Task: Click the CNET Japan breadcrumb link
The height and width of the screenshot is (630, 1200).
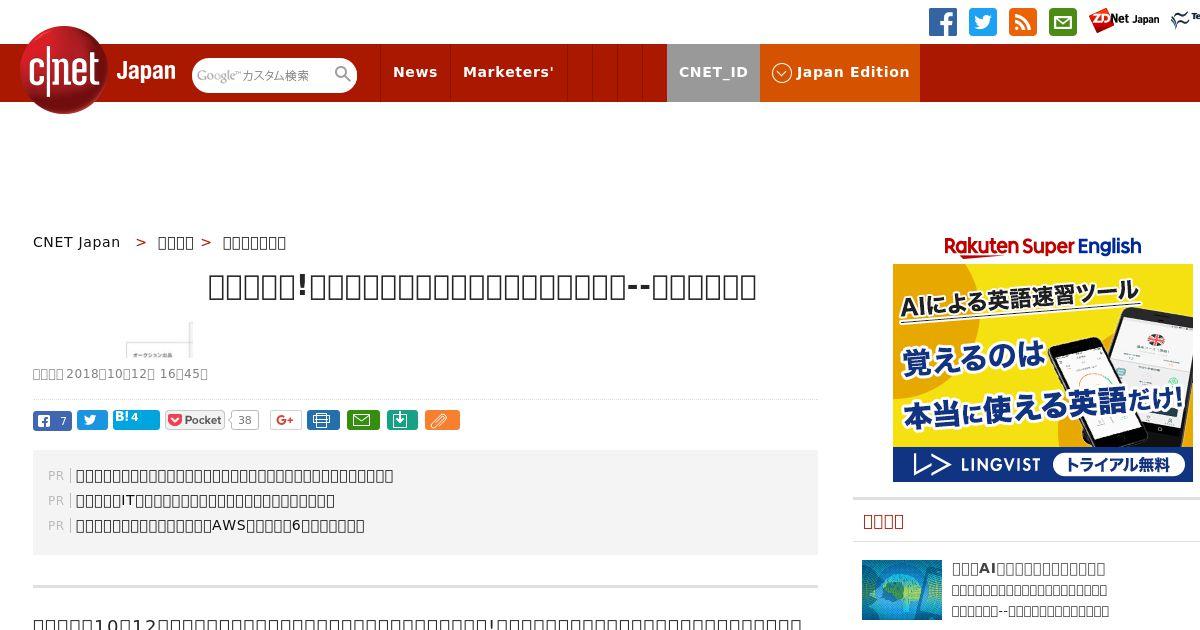Action: click(77, 242)
